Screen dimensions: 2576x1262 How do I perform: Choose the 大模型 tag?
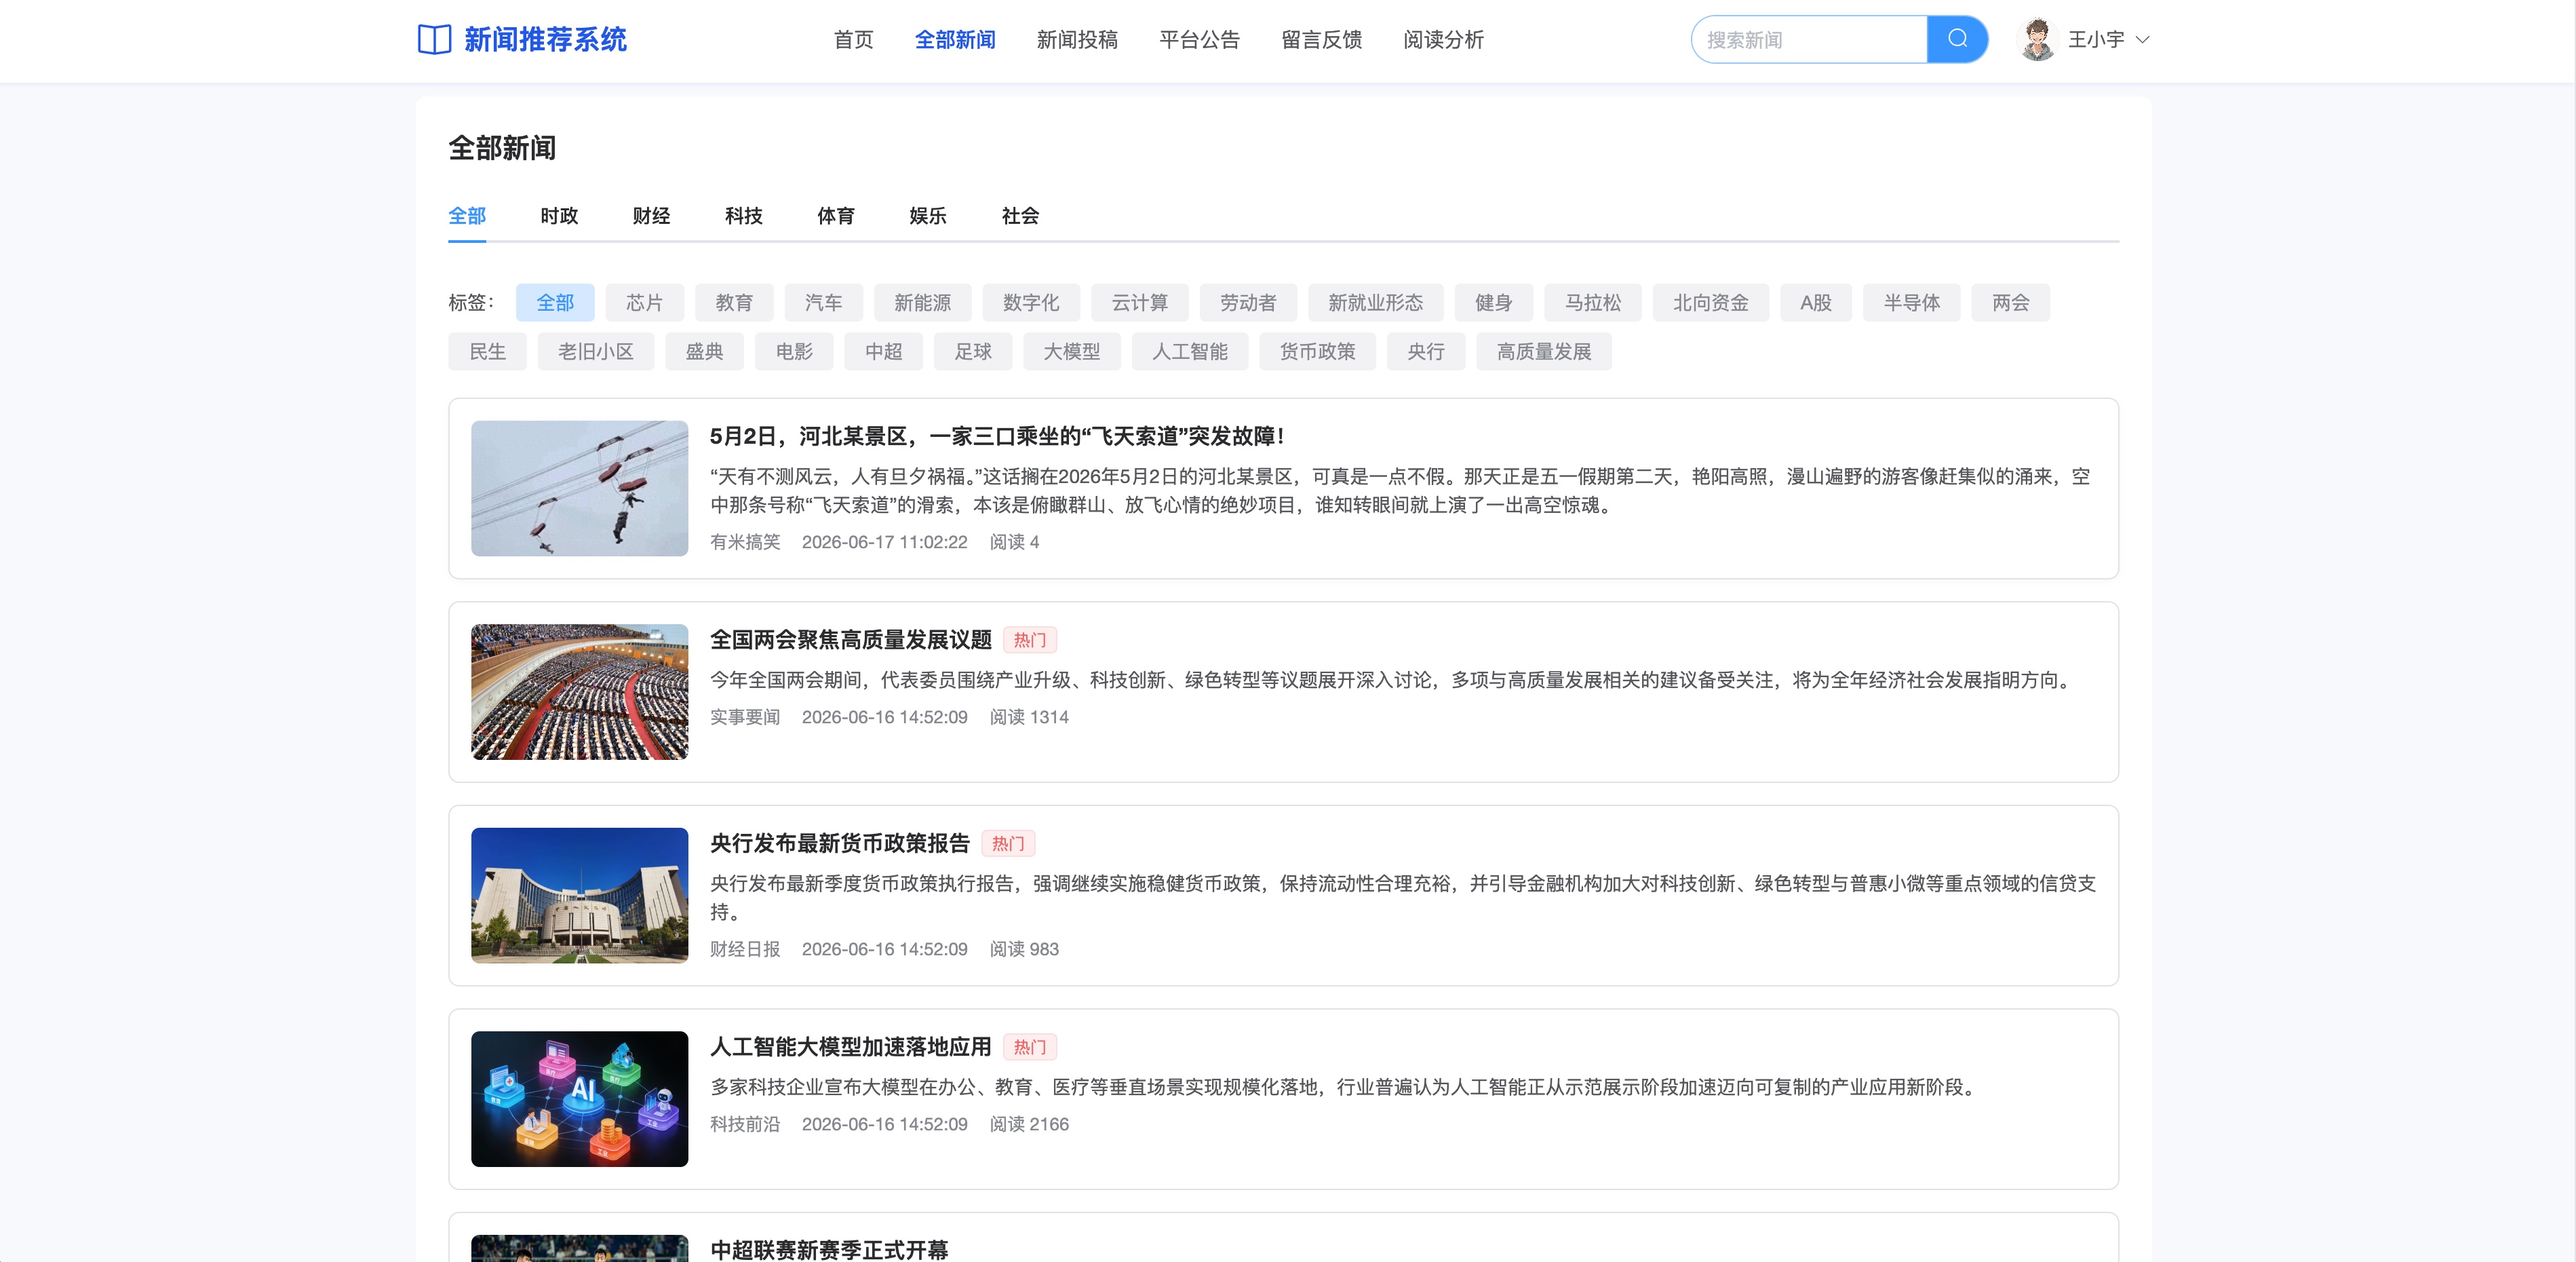click(x=1071, y=351)
